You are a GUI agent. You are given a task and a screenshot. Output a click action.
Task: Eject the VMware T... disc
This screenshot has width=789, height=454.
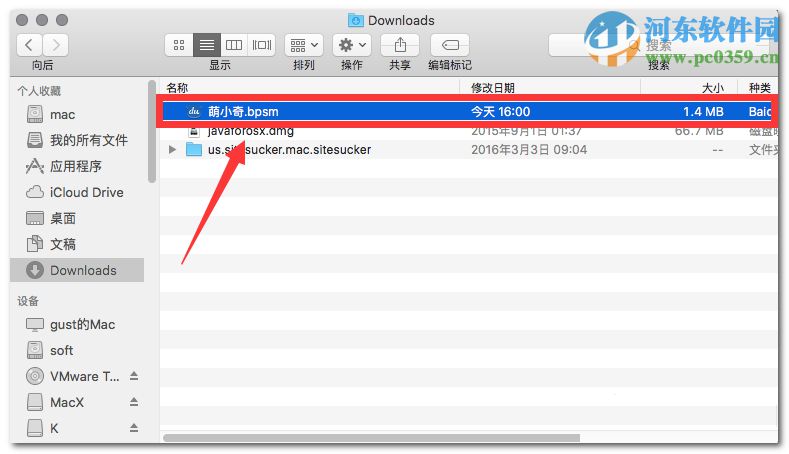pyautogui.click(x=134, y=376)
